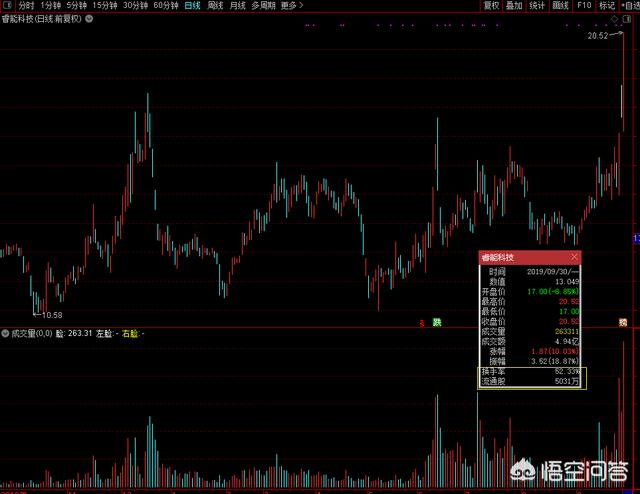Viewport: 640px width, 494px height.
Task: Click the 10.58 low price label
Action: tap(52, 315)
